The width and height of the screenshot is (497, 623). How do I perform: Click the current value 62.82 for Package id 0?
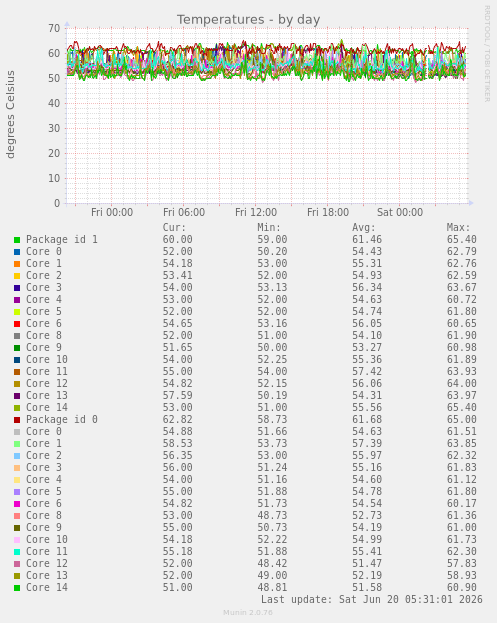[x=178, y=420]
